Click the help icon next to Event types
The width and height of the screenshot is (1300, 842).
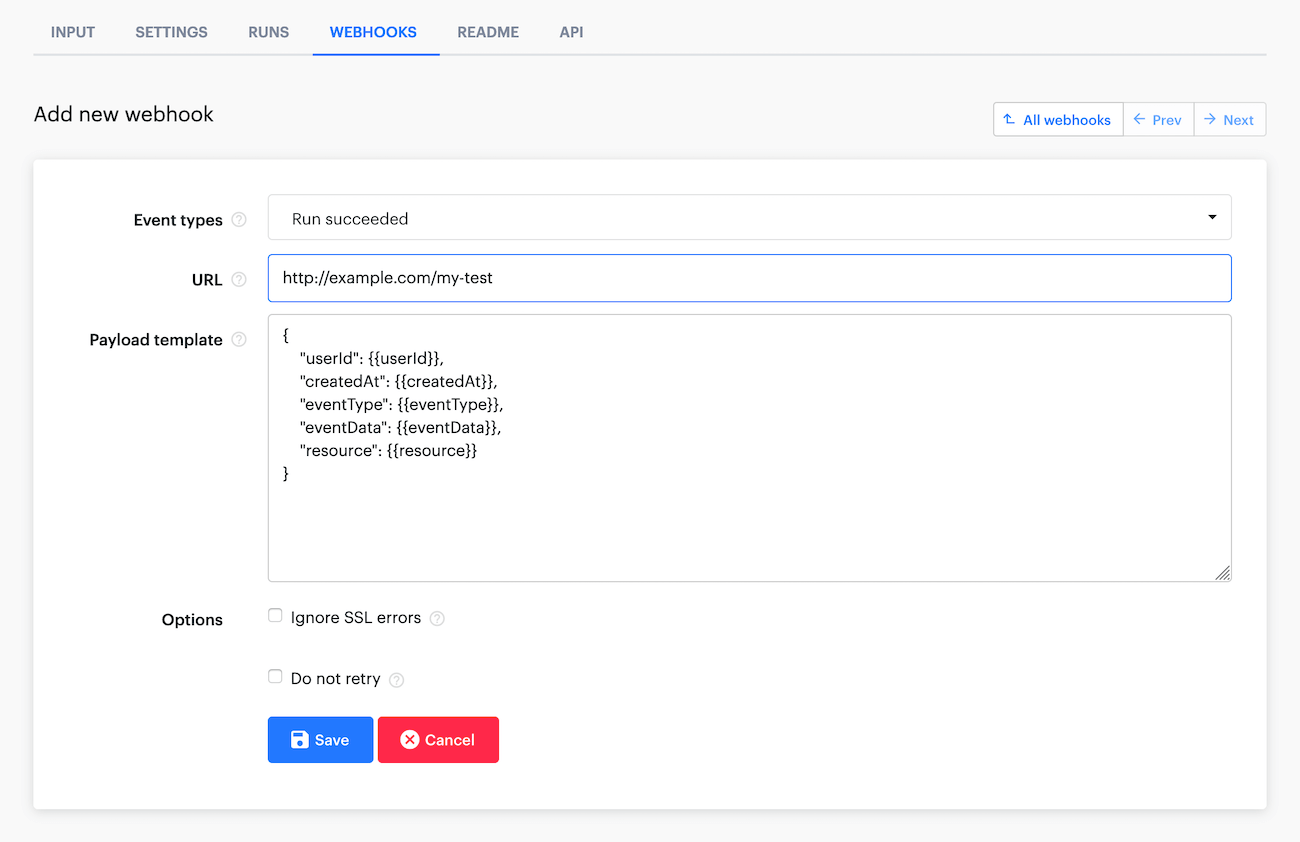click(x=239, y=220)
